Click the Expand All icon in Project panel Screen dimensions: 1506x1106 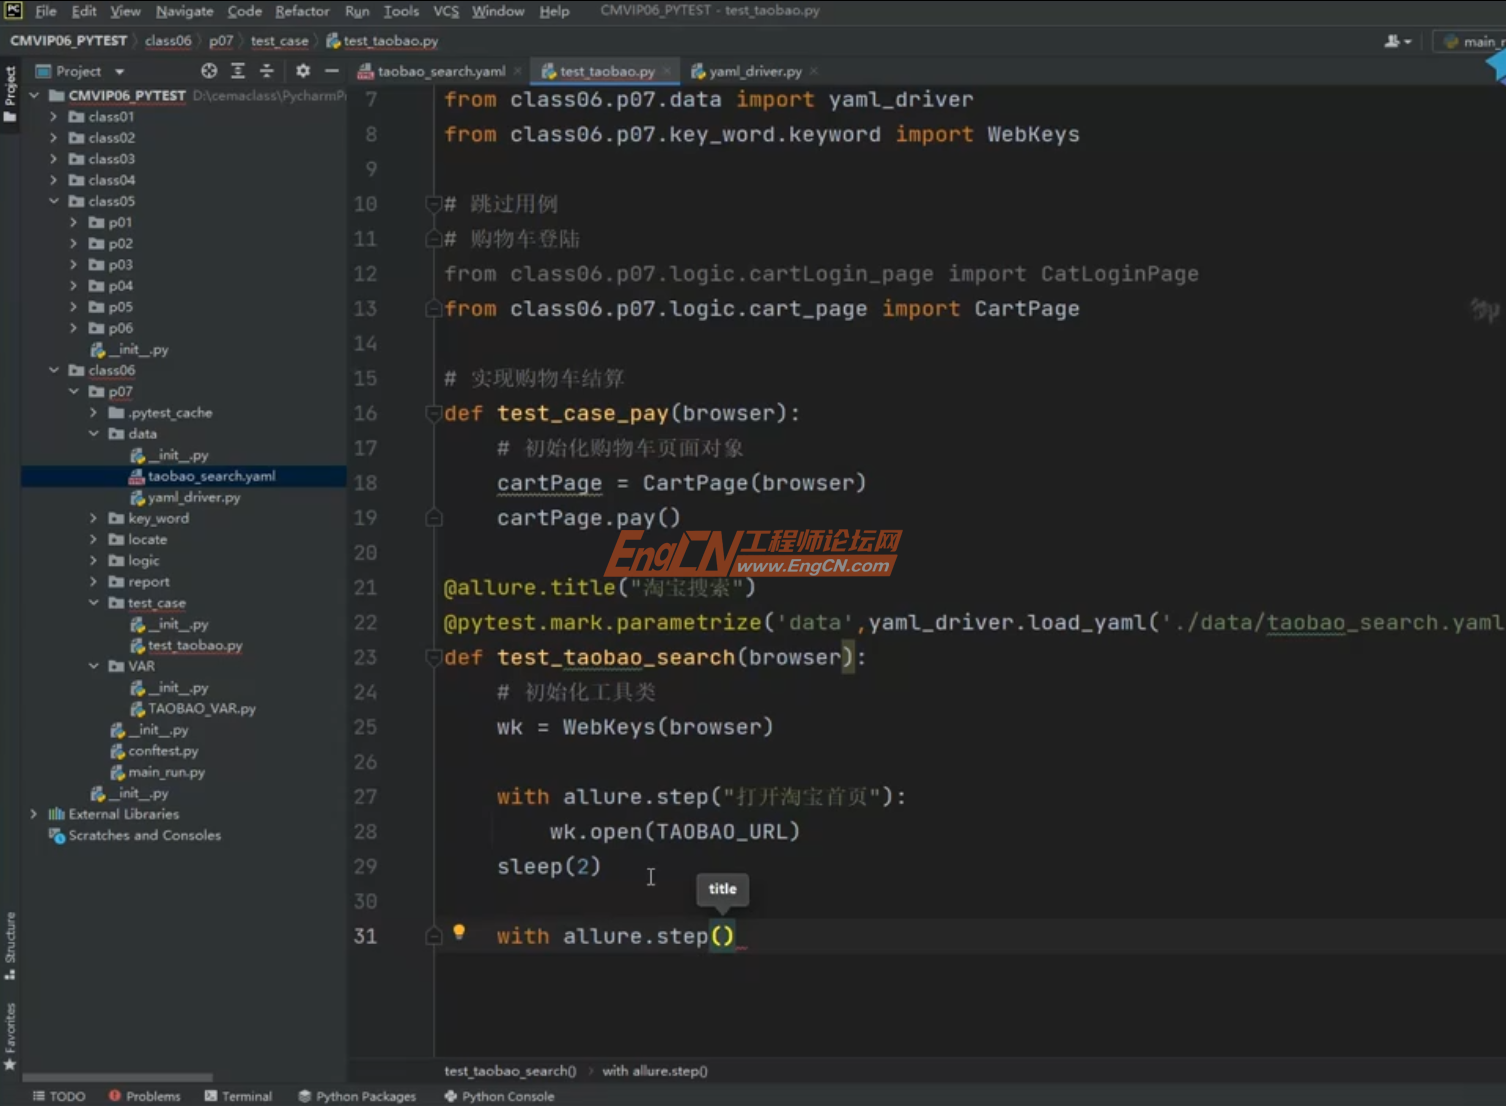point(238,71)
